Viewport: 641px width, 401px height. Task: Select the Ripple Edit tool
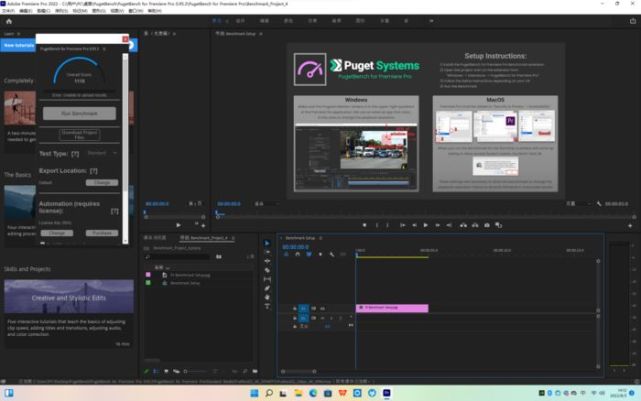[267, 261]
